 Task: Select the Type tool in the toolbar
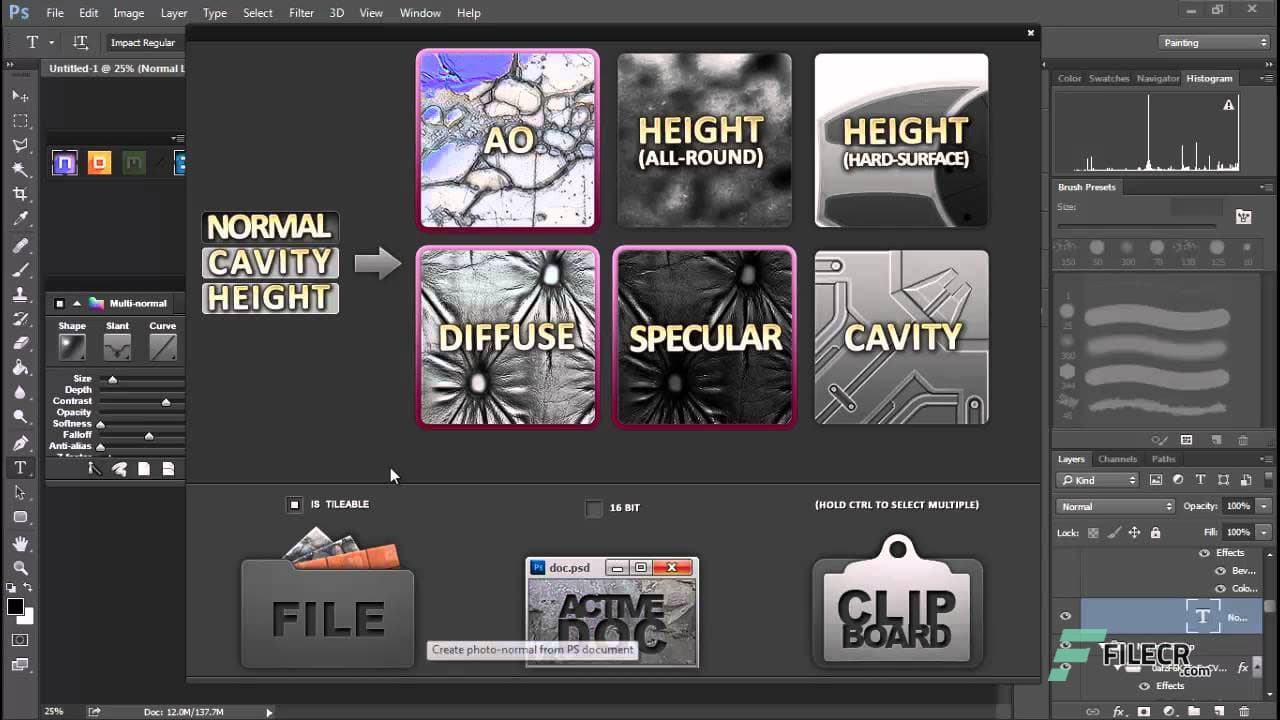tap(20, 467)
